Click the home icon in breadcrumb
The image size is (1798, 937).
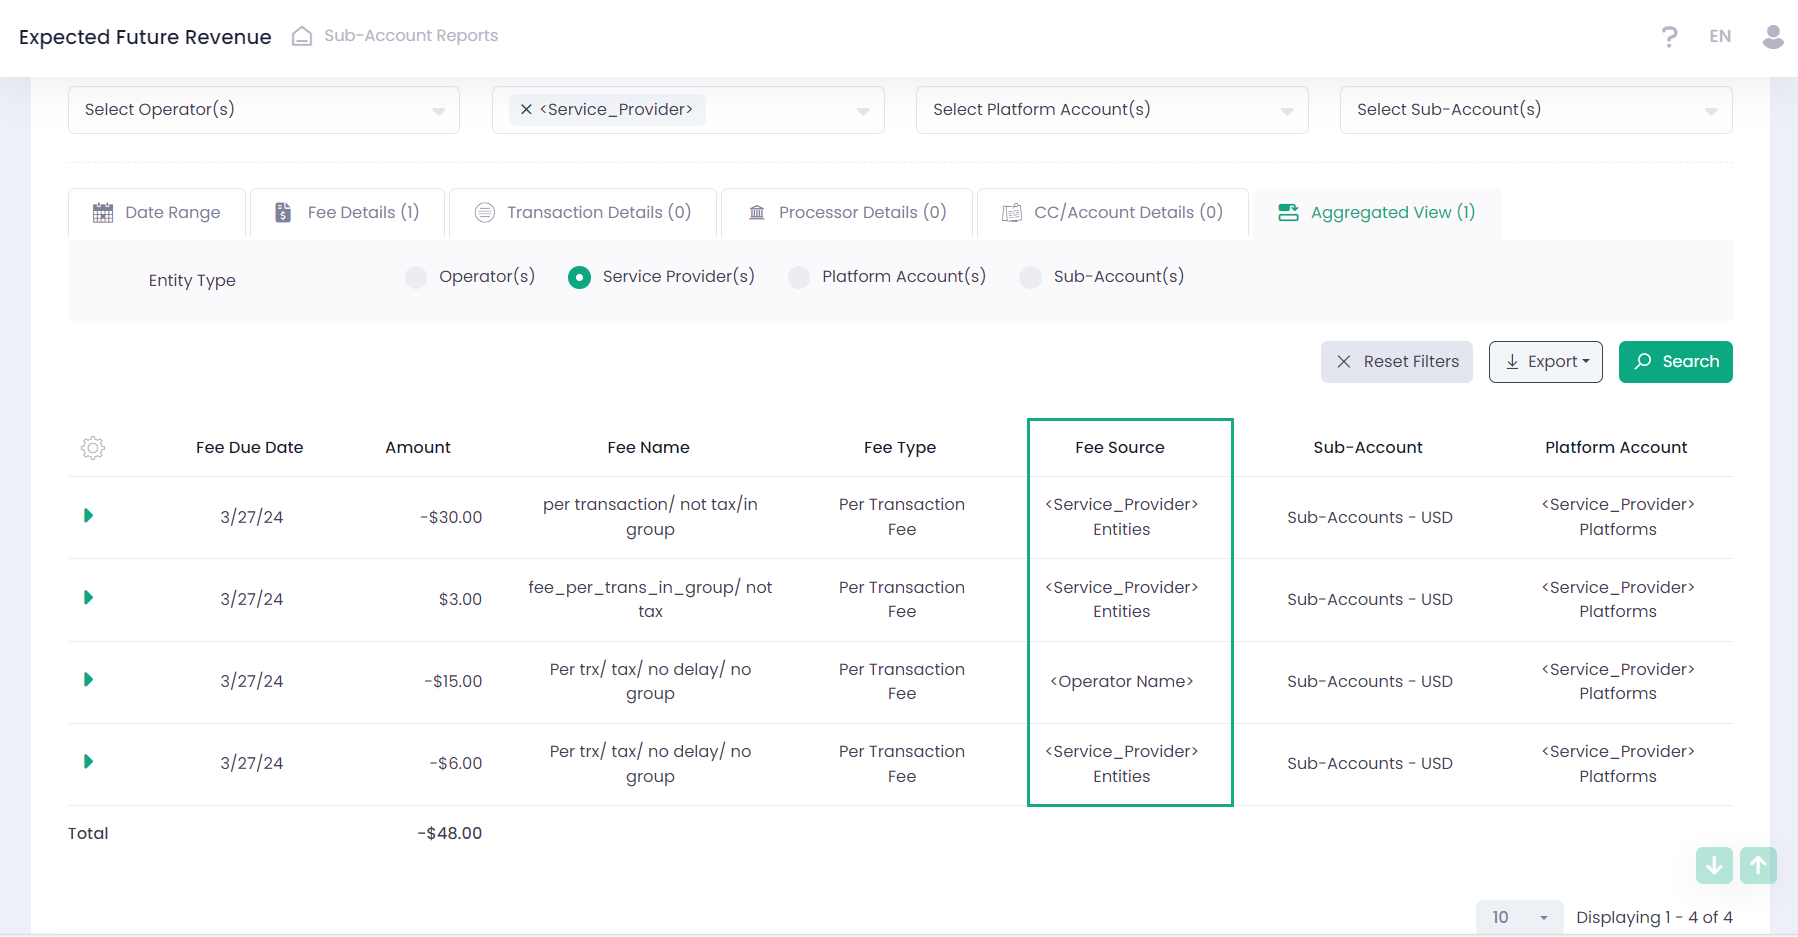pos(301,36)
